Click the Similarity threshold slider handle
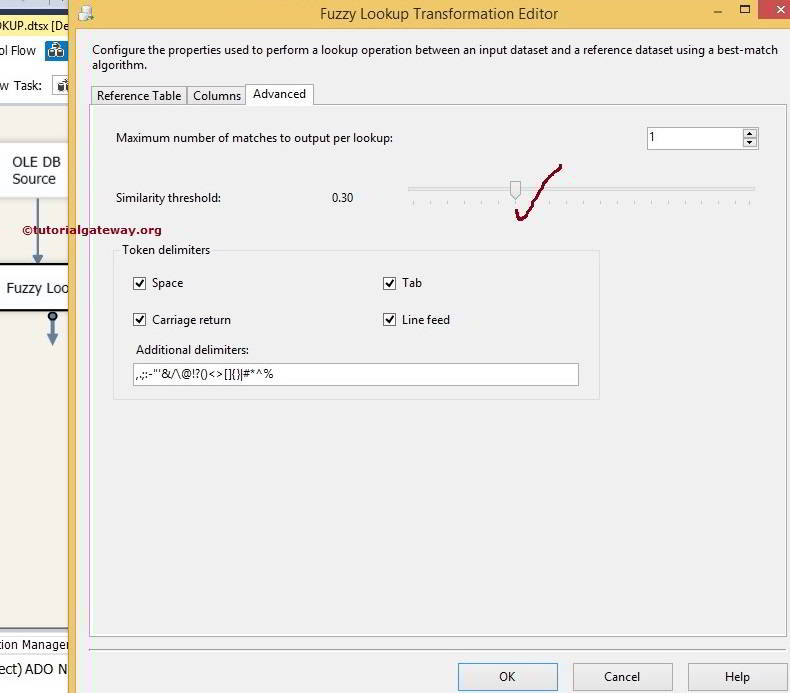The width and height of the screenshot is (790, 693). tap(515, 190)
